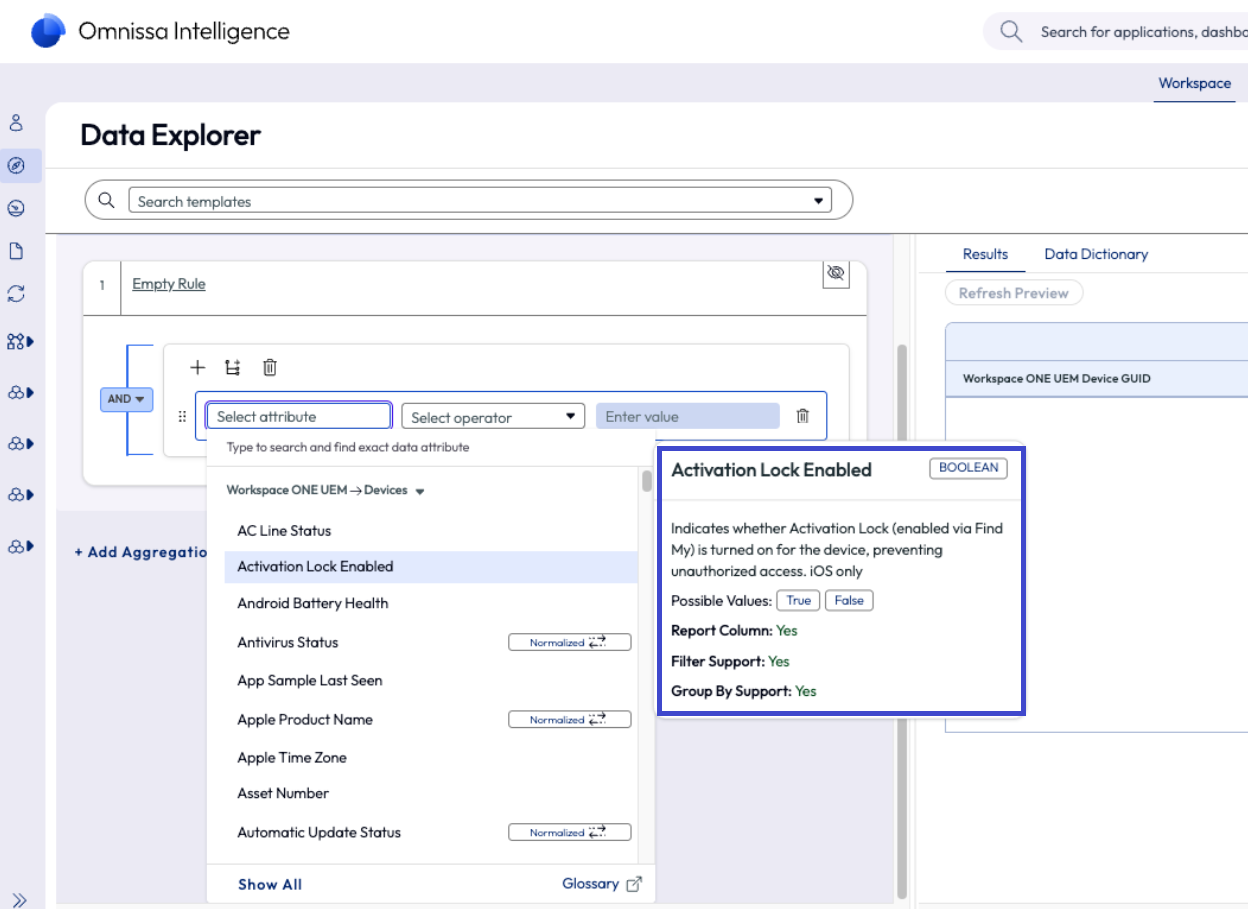The height and width of the screenshot is (909, 1248).
Task: Click the Empty Rule name link
Action: 169,284
